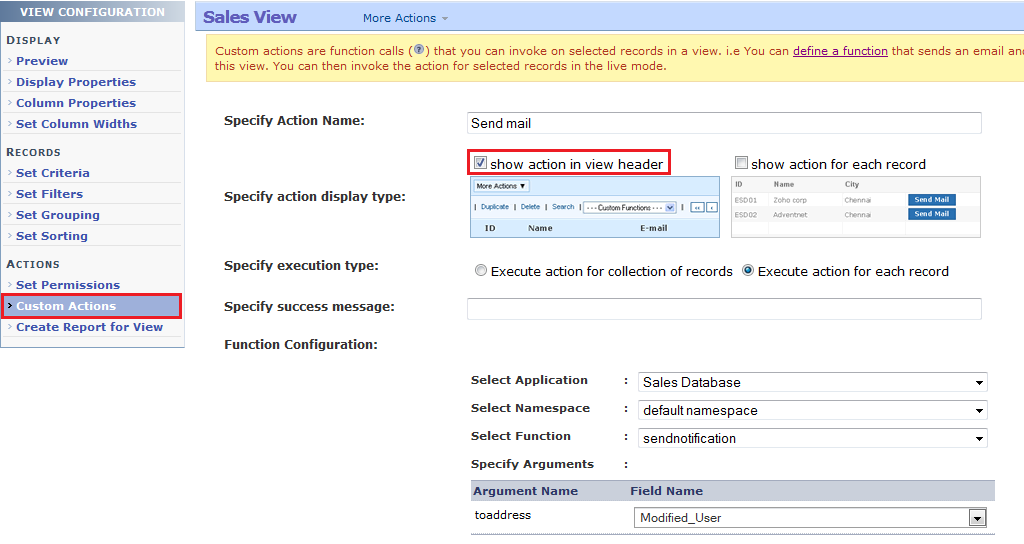The width and height of the screenshot is (1024, 544).
Task: Click the success message text field
Action: coord(724,309)
